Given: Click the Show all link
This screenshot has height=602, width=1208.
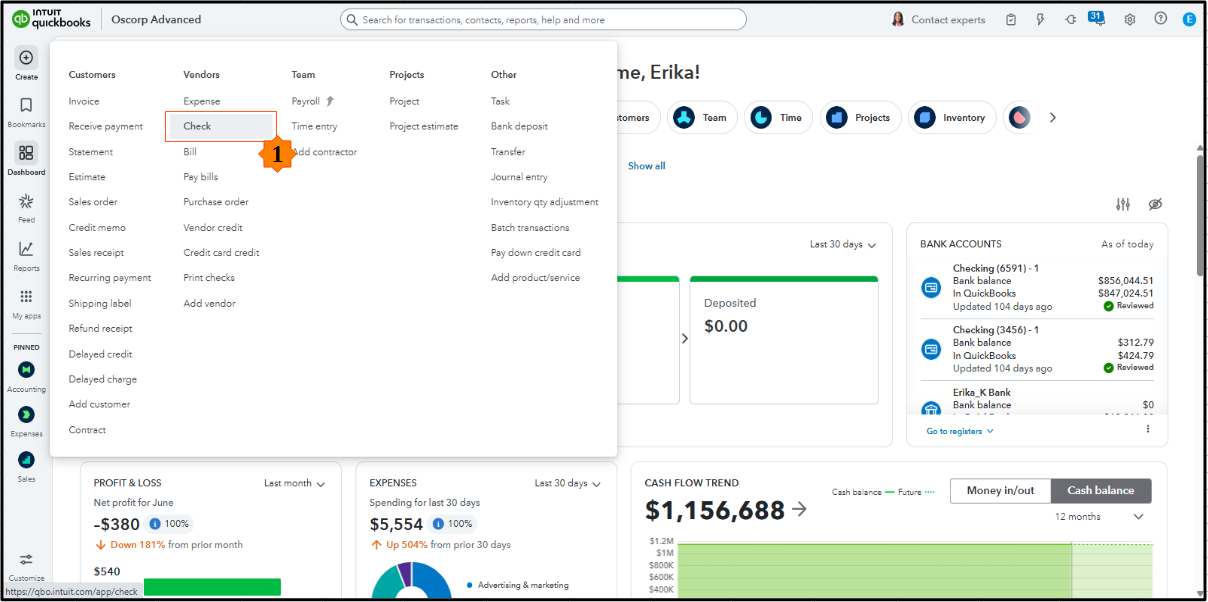Looking at the screenshot, I should (646, 166).
